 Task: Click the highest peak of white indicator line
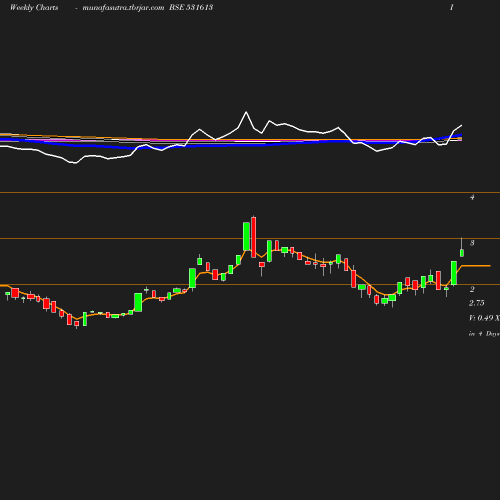[x=246, y=112]
